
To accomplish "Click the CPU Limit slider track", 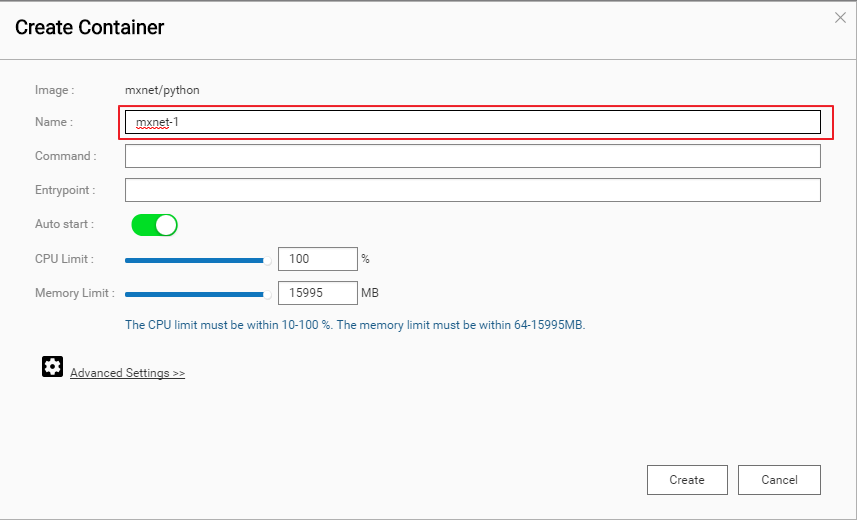I will (195, 260).
